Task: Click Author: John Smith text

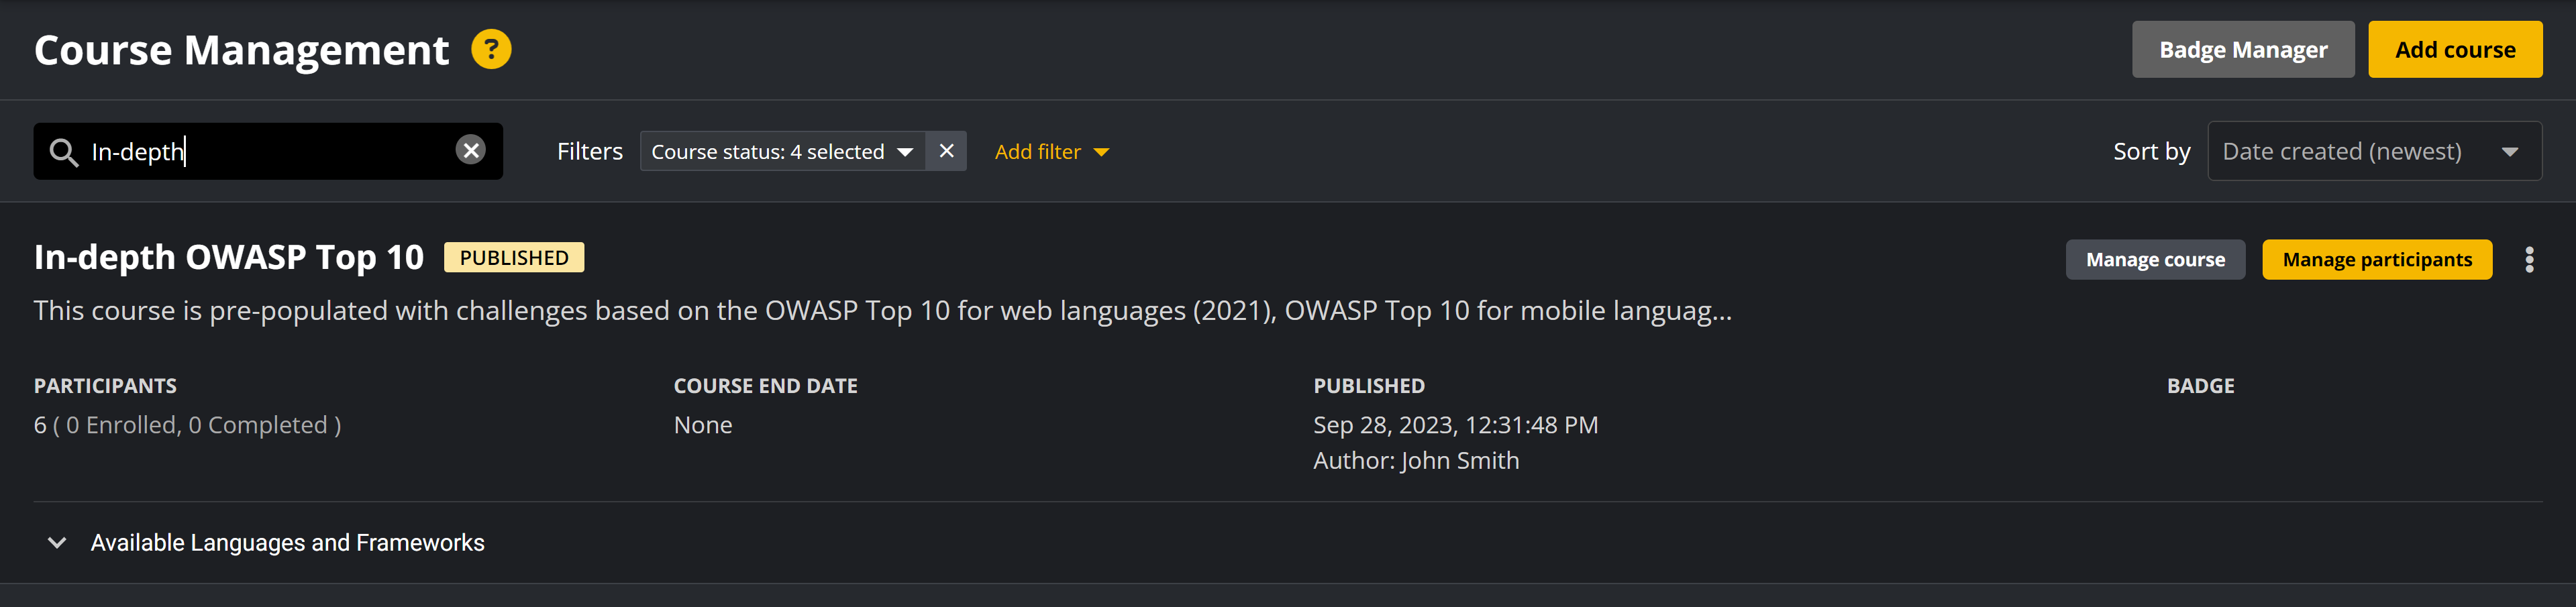Action: click(x=1416, y=461)
